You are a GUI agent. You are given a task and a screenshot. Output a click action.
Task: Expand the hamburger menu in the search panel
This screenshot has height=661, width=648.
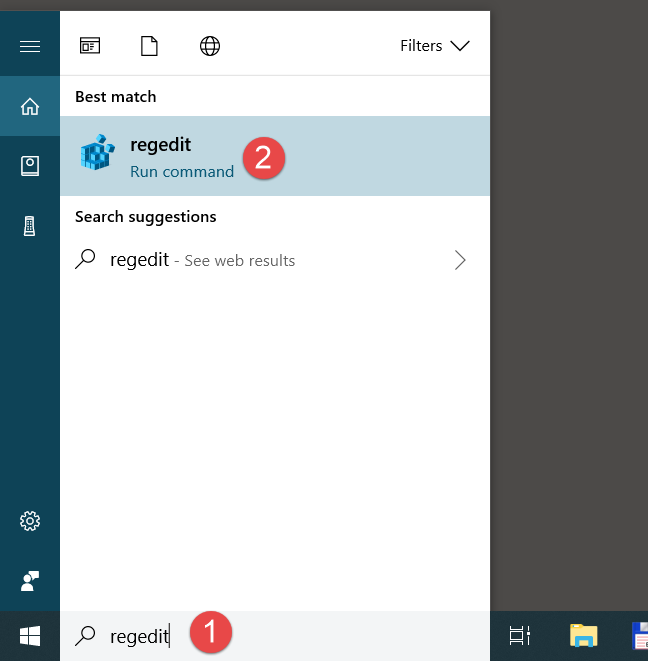point(30,46)
